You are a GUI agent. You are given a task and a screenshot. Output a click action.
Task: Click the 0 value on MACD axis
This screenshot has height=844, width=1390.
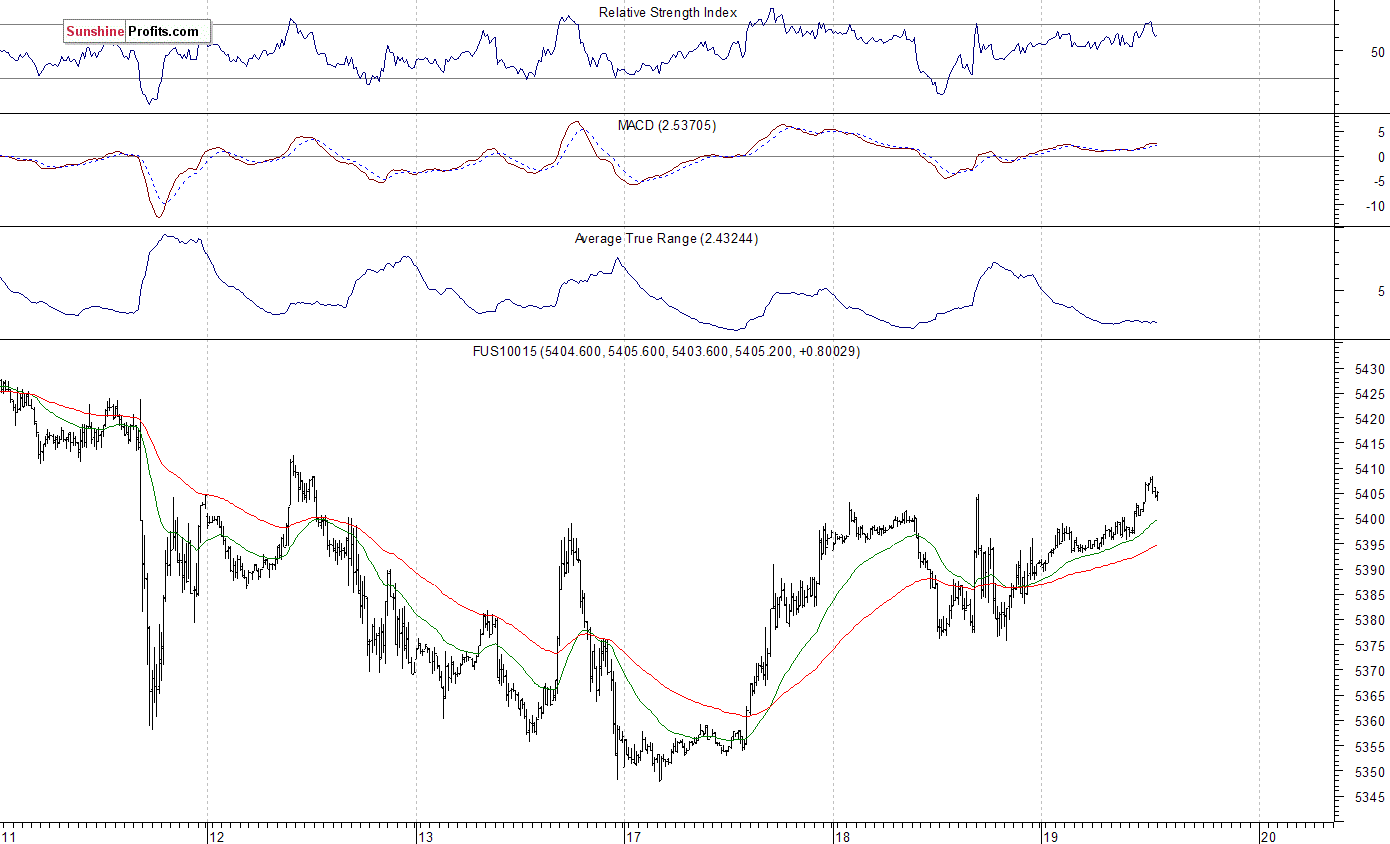pos(1381,157)
